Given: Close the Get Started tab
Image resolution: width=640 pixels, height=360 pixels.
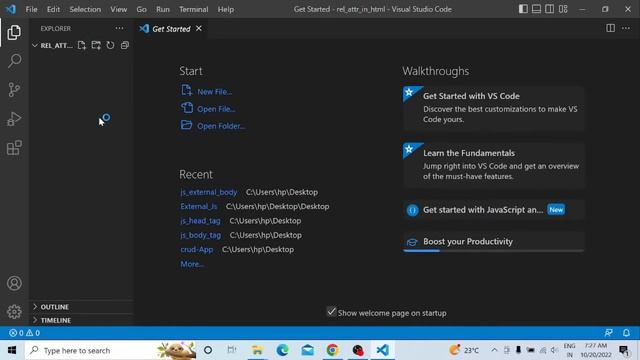Looking at the screenshot, I should click(x=199, y=29).
